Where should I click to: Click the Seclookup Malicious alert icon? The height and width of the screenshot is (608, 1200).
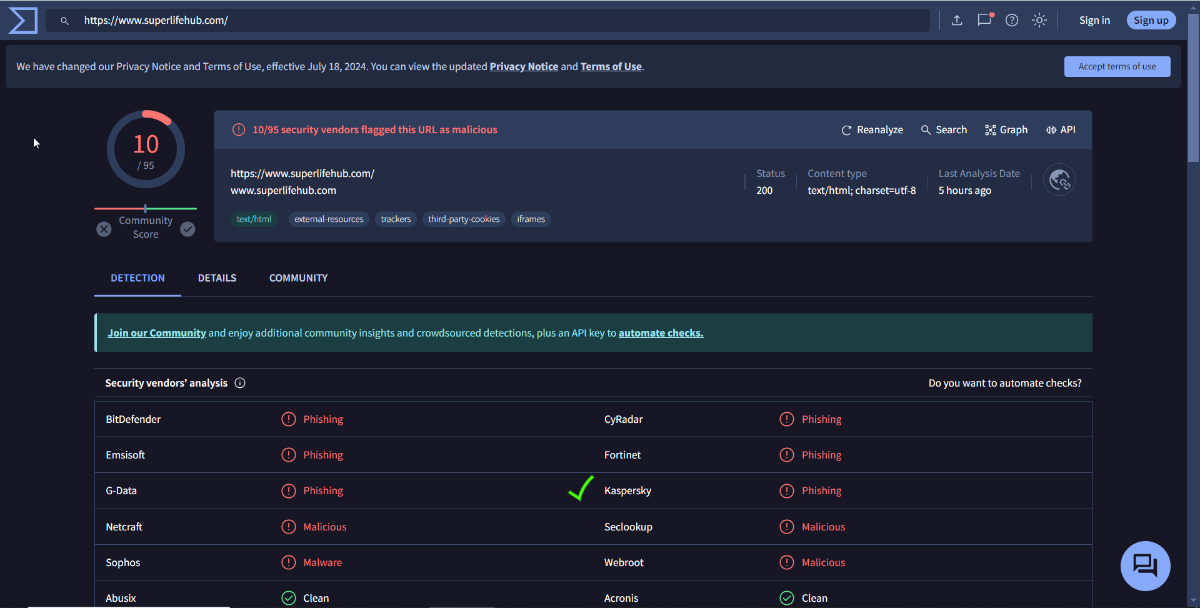(x=787, y=527)
